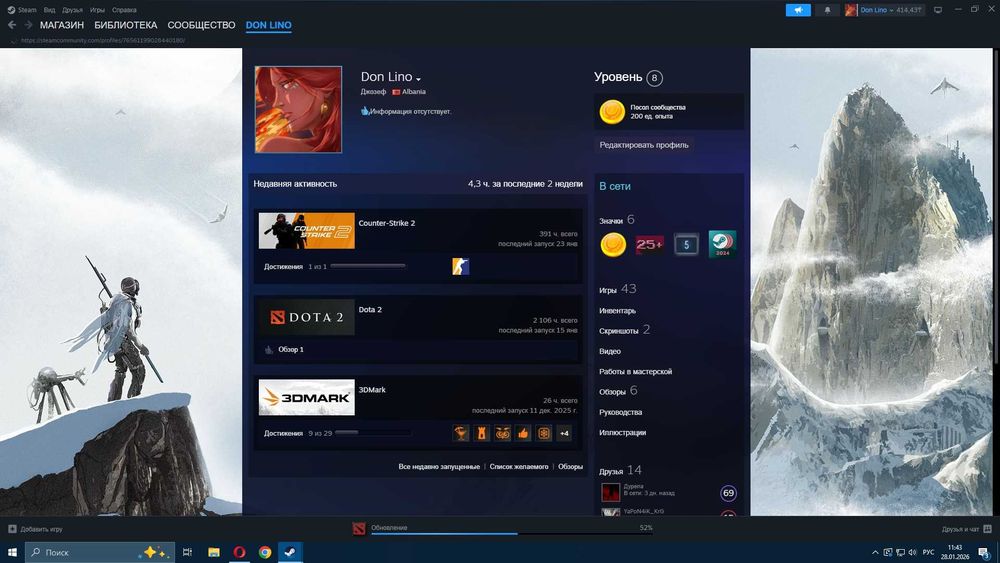Open the 3DMark game banner

[x=307, y=397]
